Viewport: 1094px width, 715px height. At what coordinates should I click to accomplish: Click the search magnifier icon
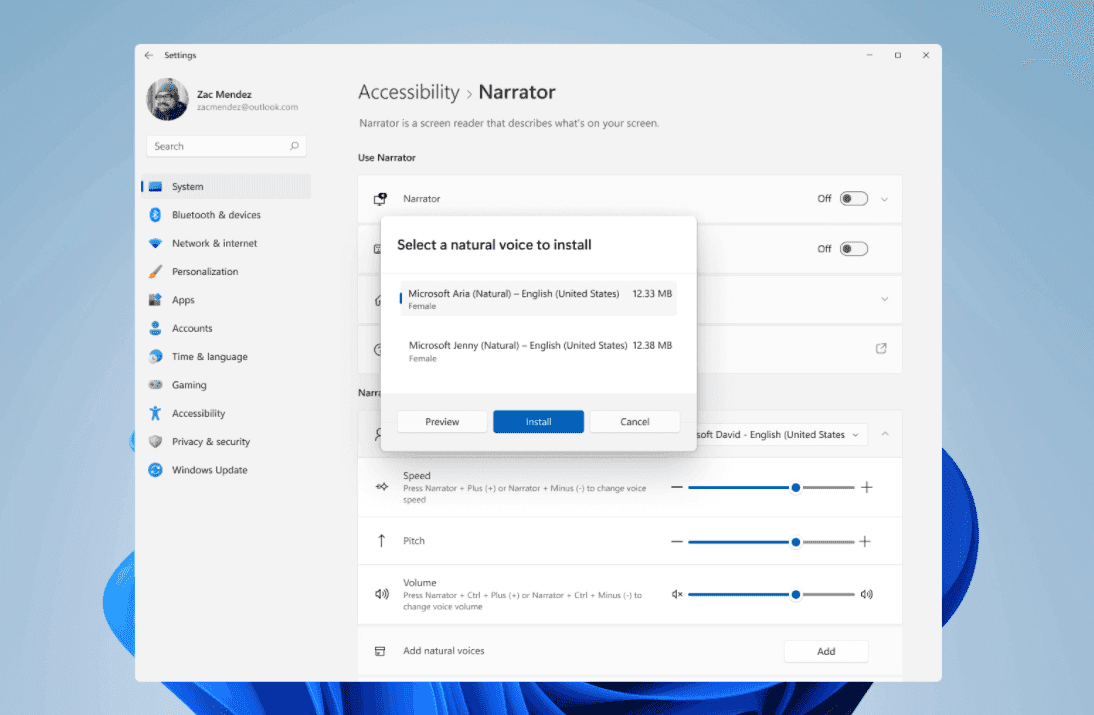pyautogui.click(x=294, y=146)
